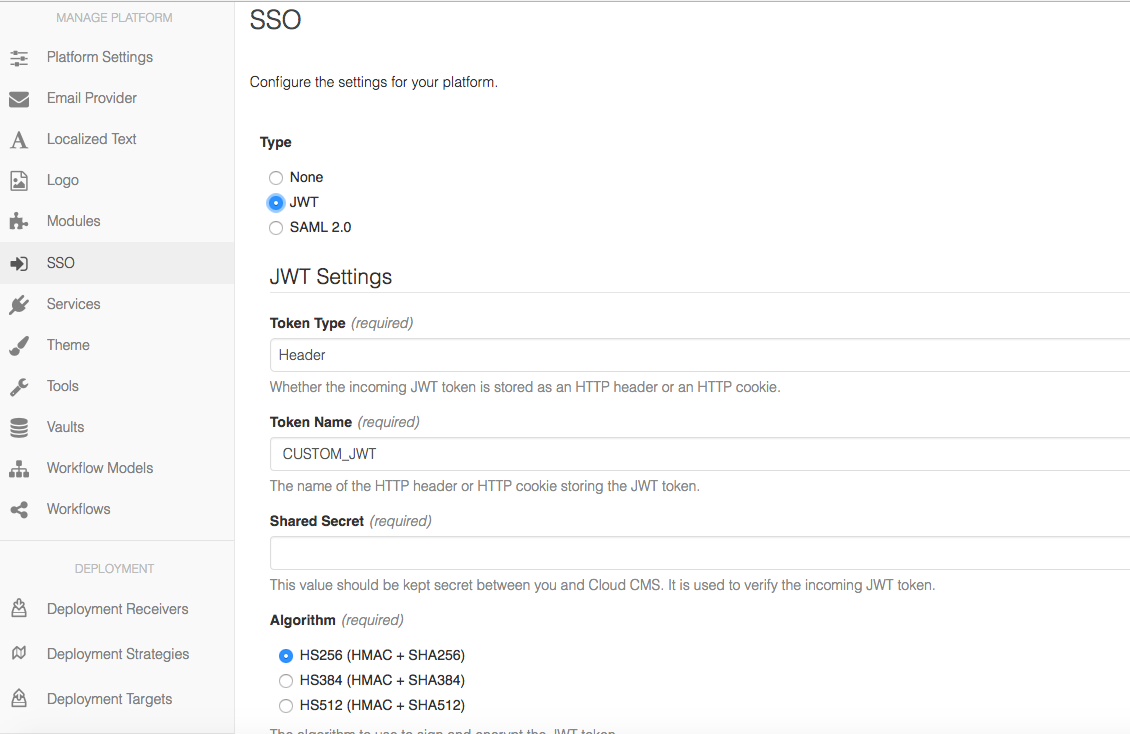Pick the HS512 (HMAC + SHA512) algorithm
The height and width of the screenshot is (734, 1130).
(x=286, y=706)
